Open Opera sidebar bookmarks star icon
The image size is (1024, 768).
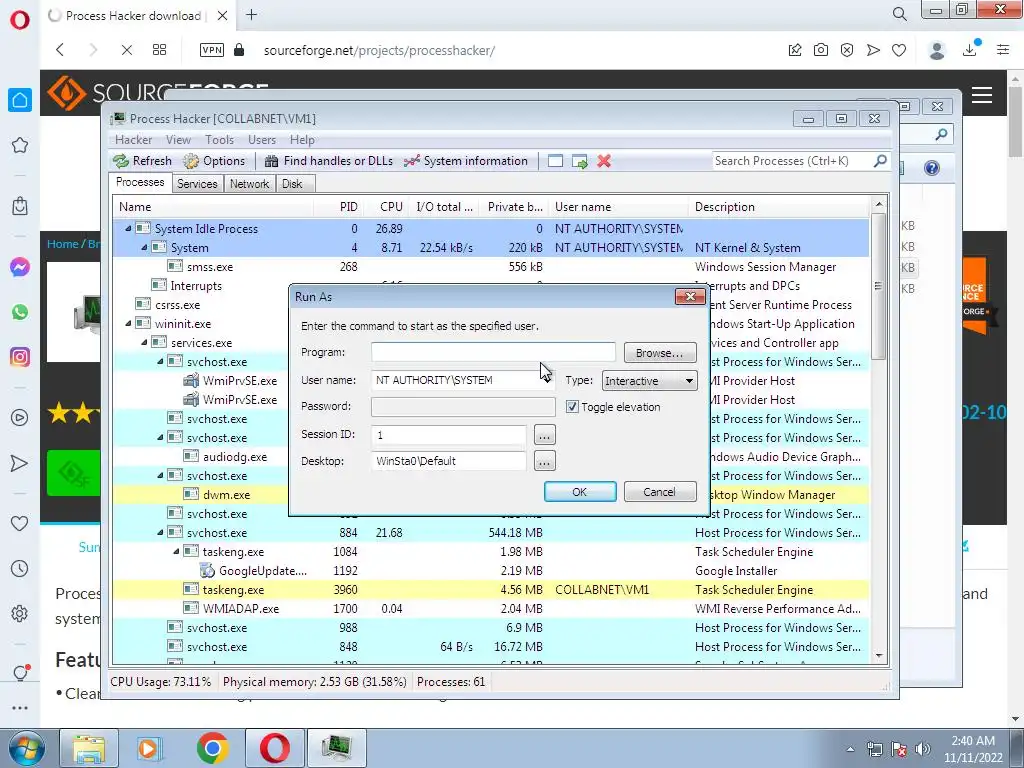(20, 145)
